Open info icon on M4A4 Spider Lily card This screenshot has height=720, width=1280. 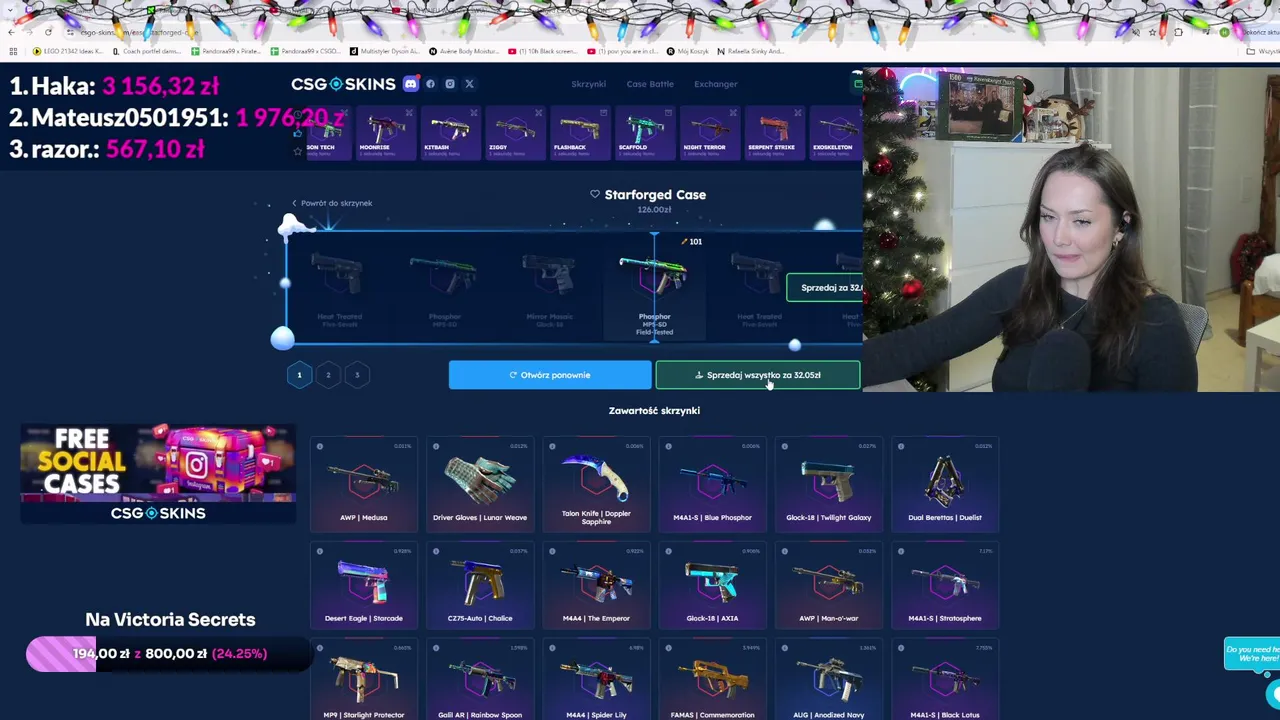coord(552,648)
